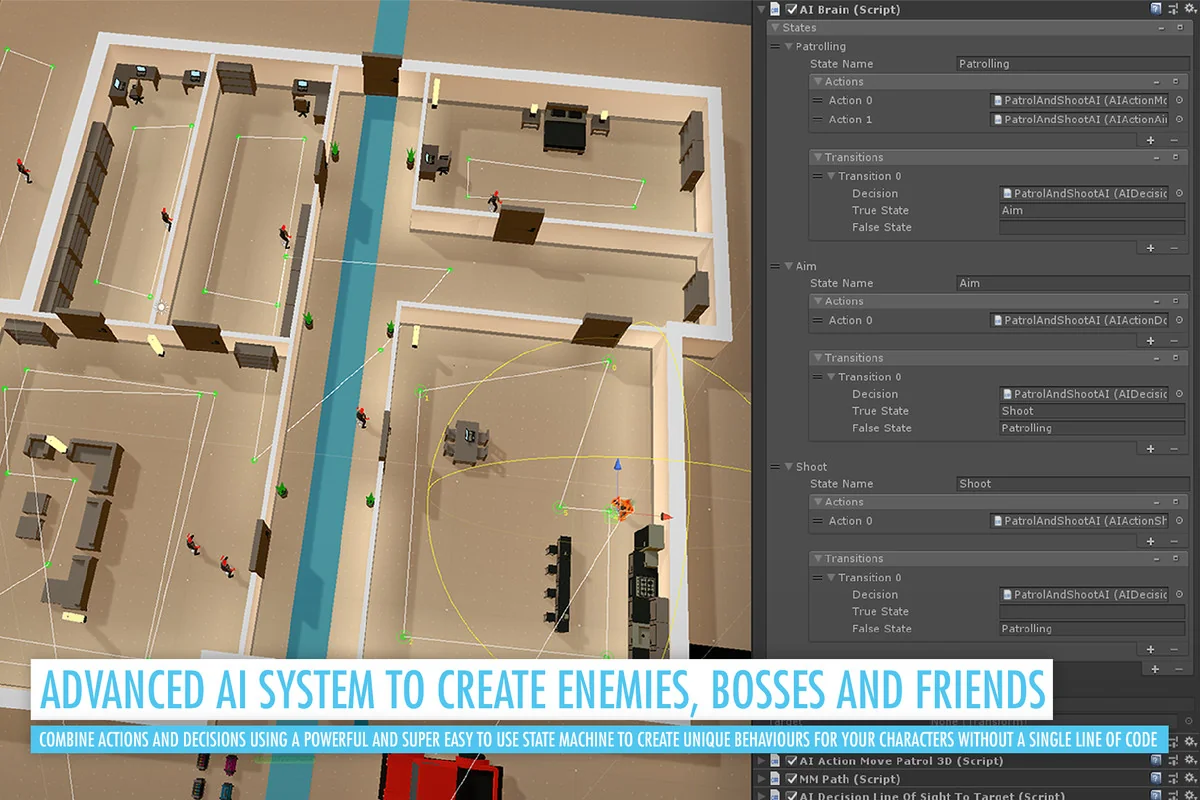Click the AI Brain script file icon
Viewport: 1200px width, 800px height.
pyautogui.click(x=775, y=9)
